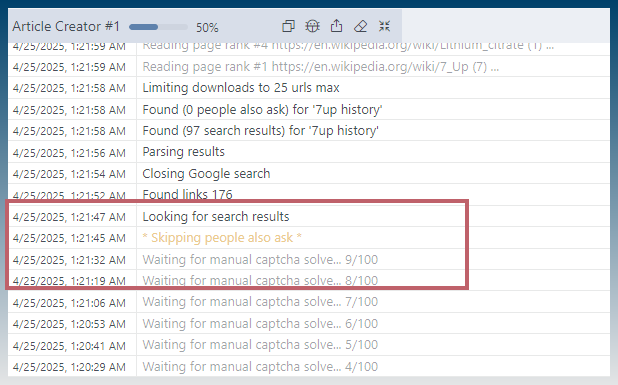Screen dimensions: 618x385
Task: Click the timestamp '4/25/2025, 1:21:06 AM'
Action: tap(69, 303)
